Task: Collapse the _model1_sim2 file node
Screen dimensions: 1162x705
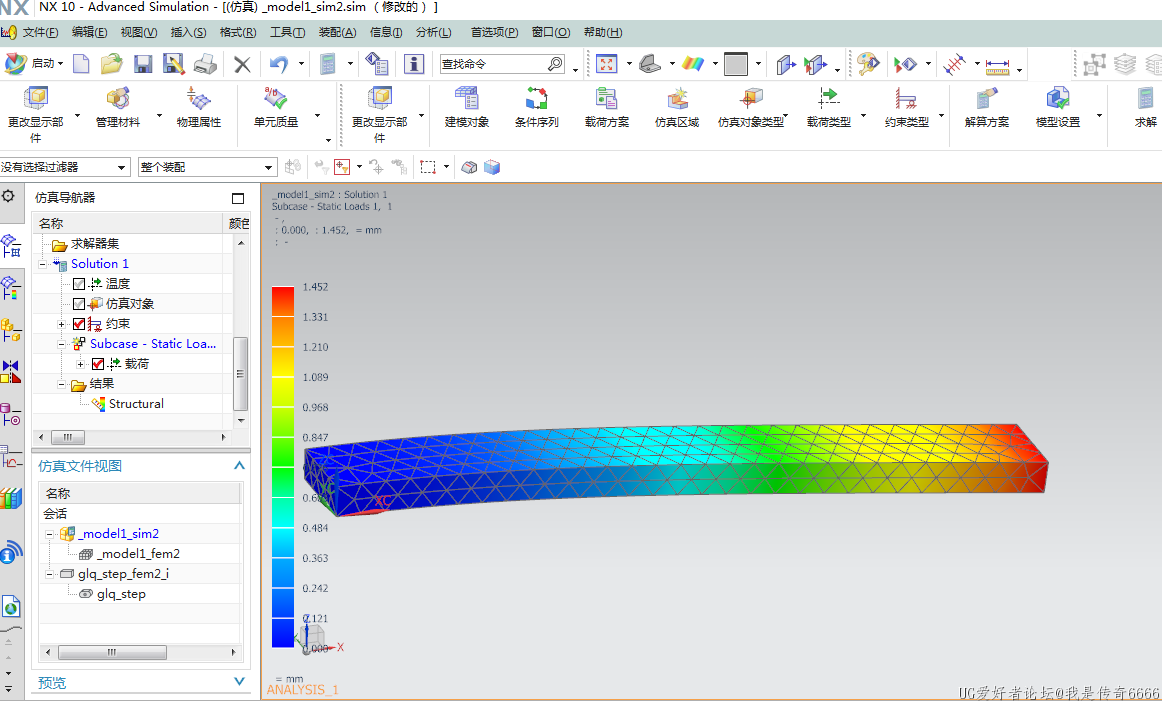Action: 50,534
